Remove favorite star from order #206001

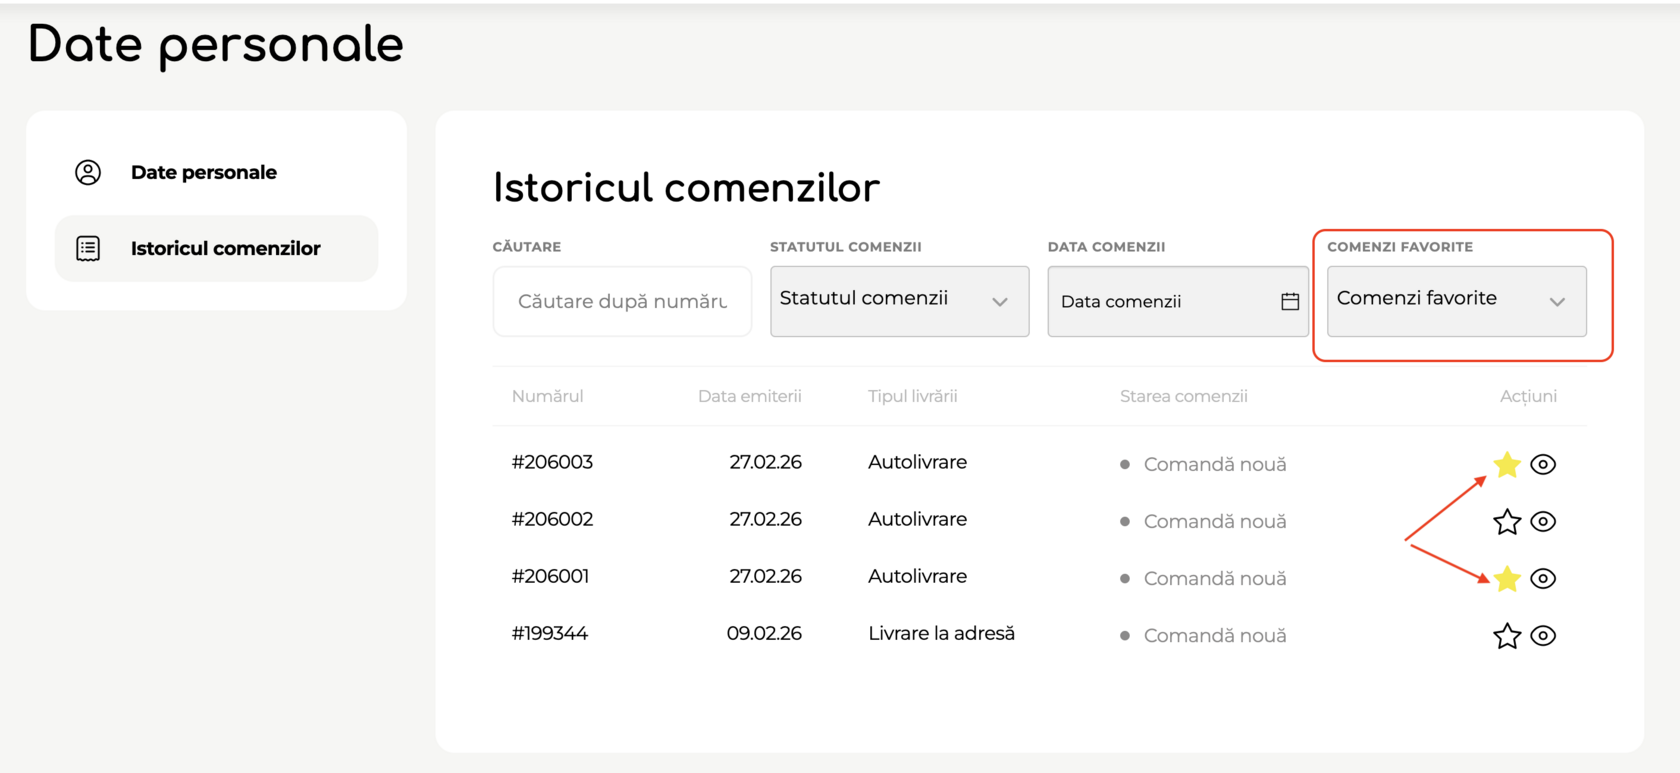(1506, 578)
